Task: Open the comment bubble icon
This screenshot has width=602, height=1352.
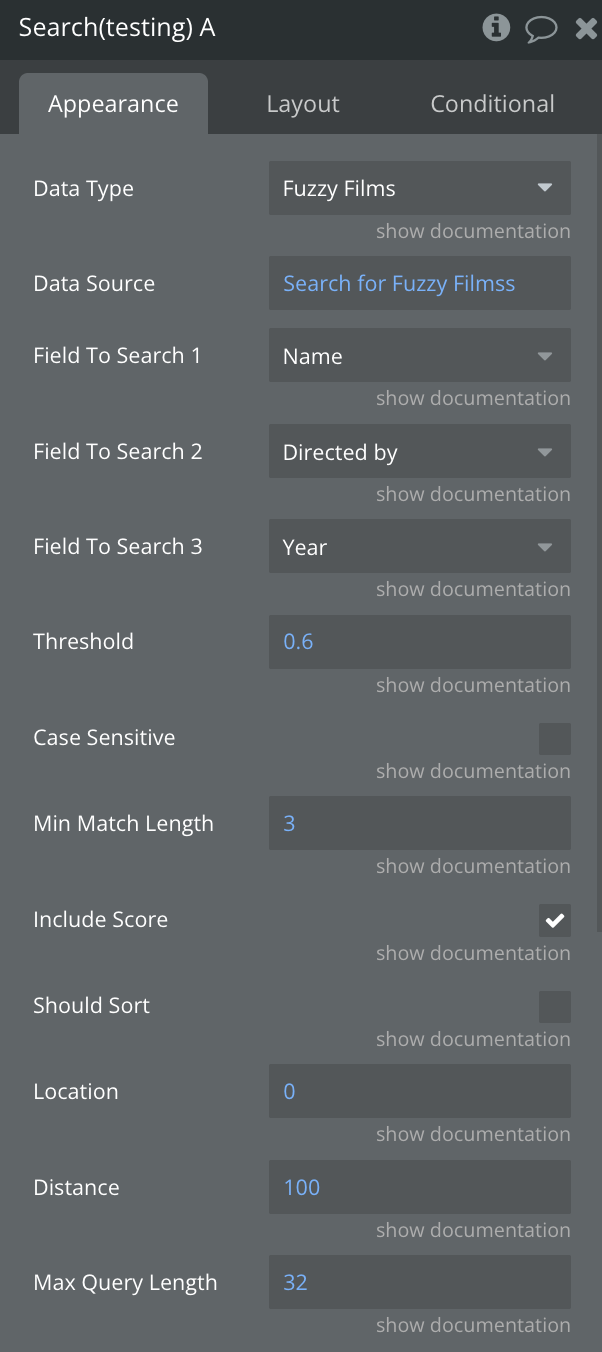Action: [541, 27]
